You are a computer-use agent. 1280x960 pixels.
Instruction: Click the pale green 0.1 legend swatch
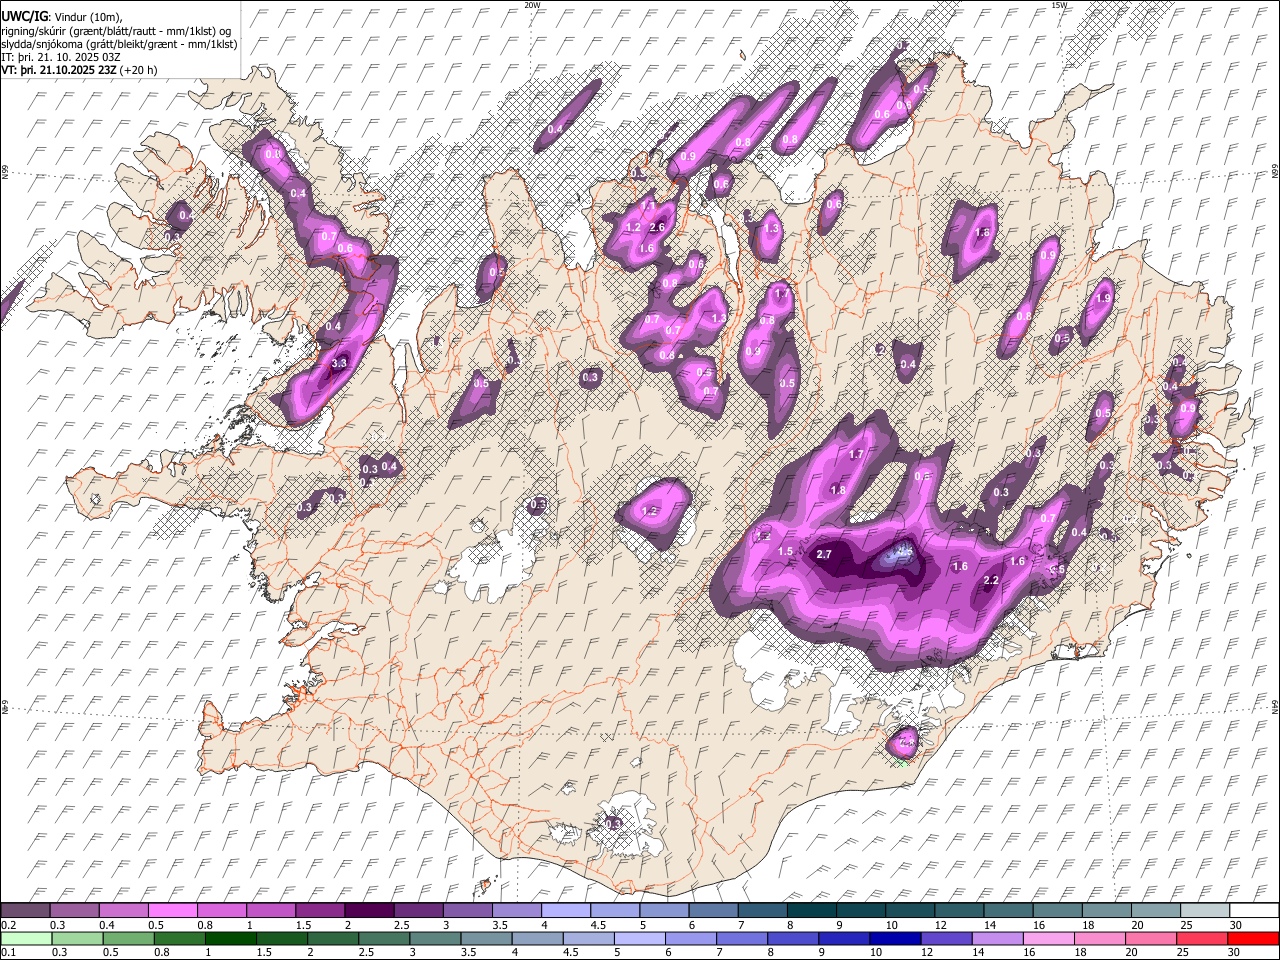(26, 938)
